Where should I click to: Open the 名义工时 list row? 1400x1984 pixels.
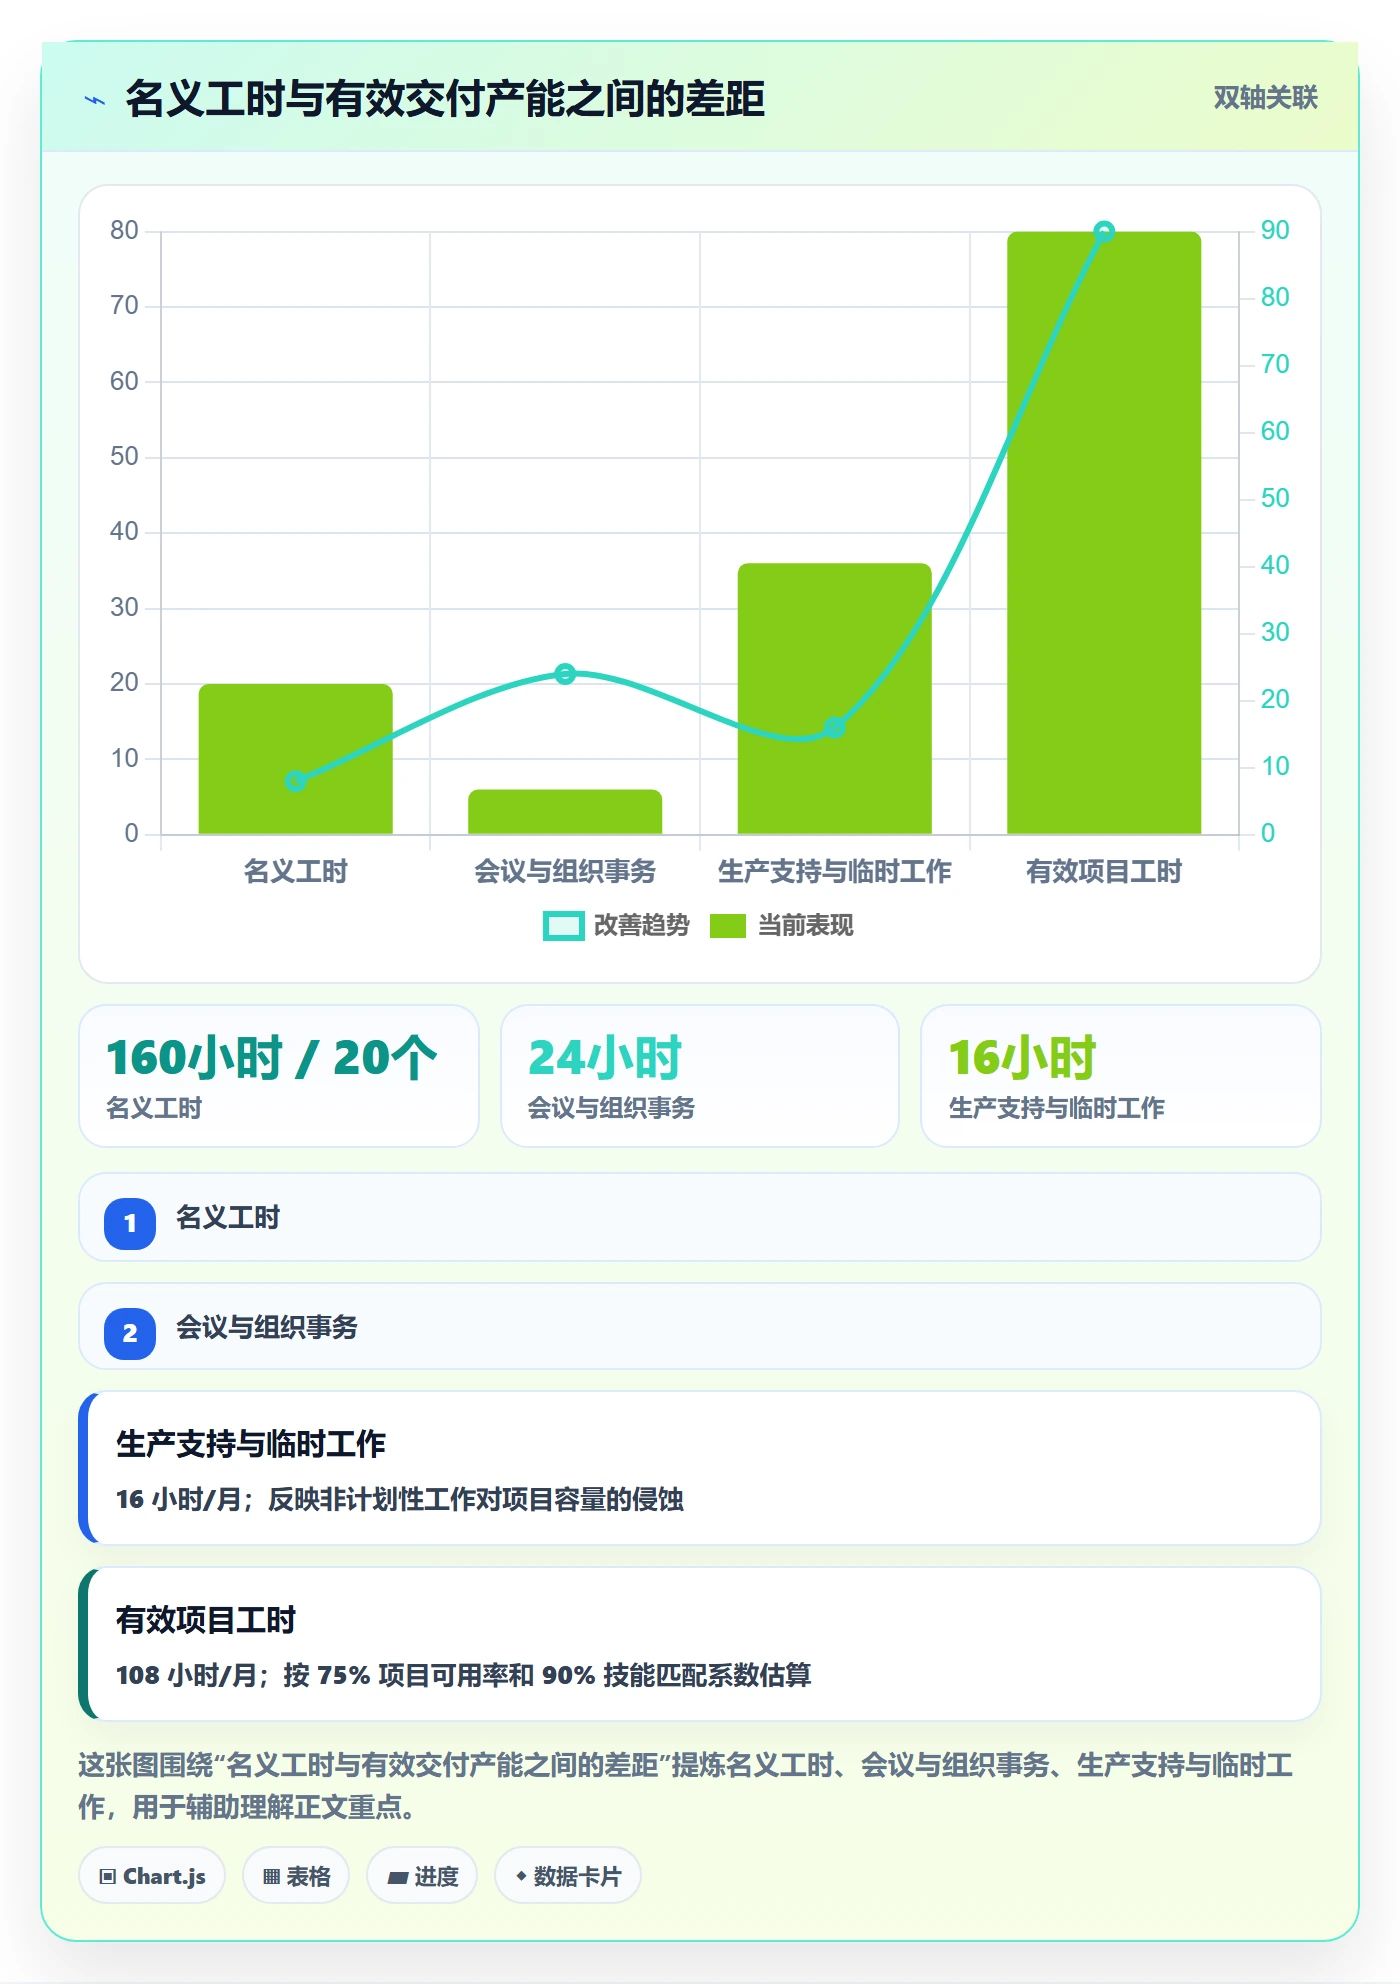[700, 1218]
